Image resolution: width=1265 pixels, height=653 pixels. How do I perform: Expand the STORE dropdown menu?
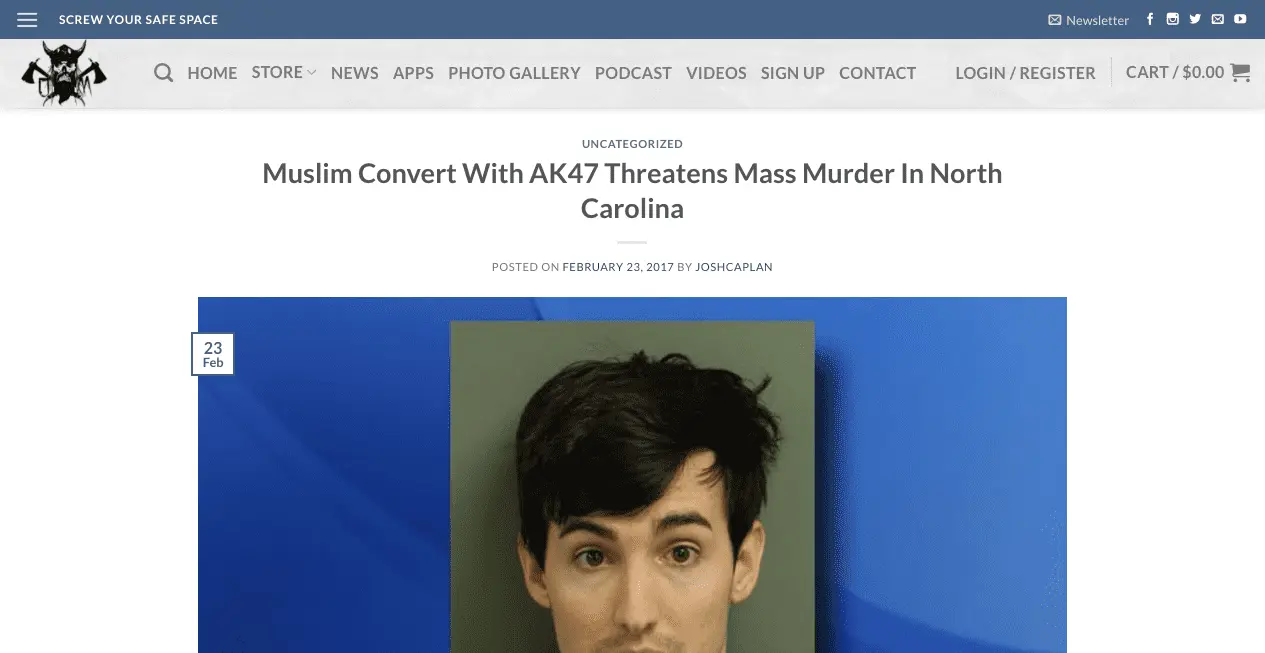click(x=284, y=72)
